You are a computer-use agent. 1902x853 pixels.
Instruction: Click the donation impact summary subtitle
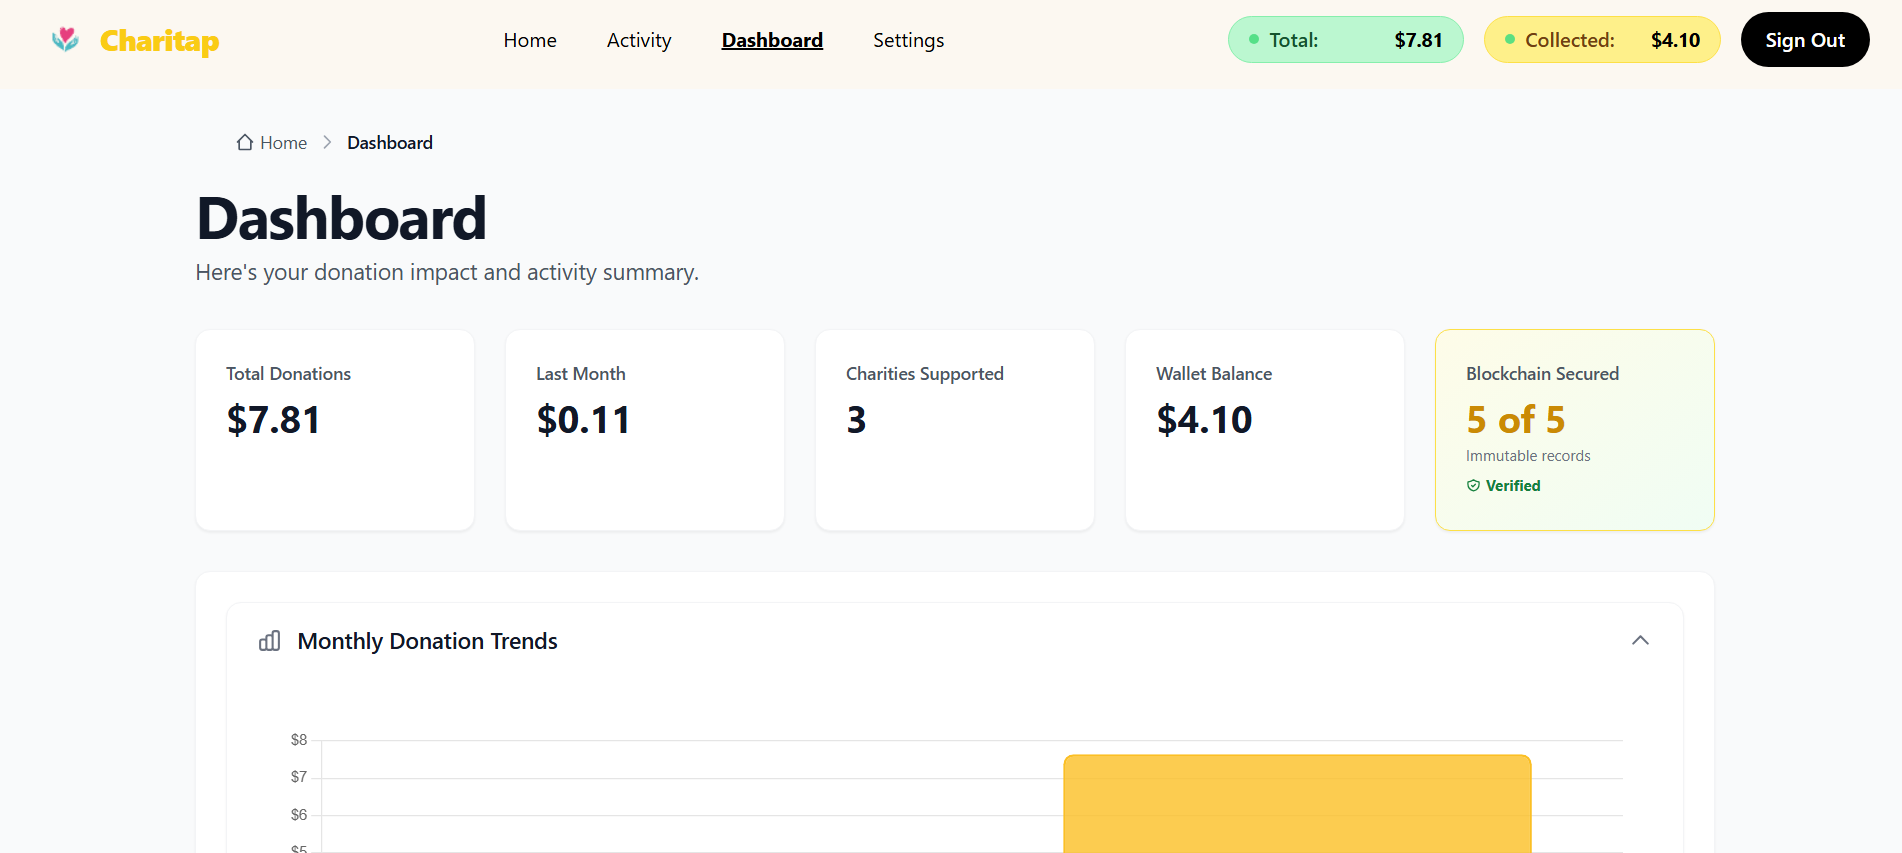(x=447, y=272)
